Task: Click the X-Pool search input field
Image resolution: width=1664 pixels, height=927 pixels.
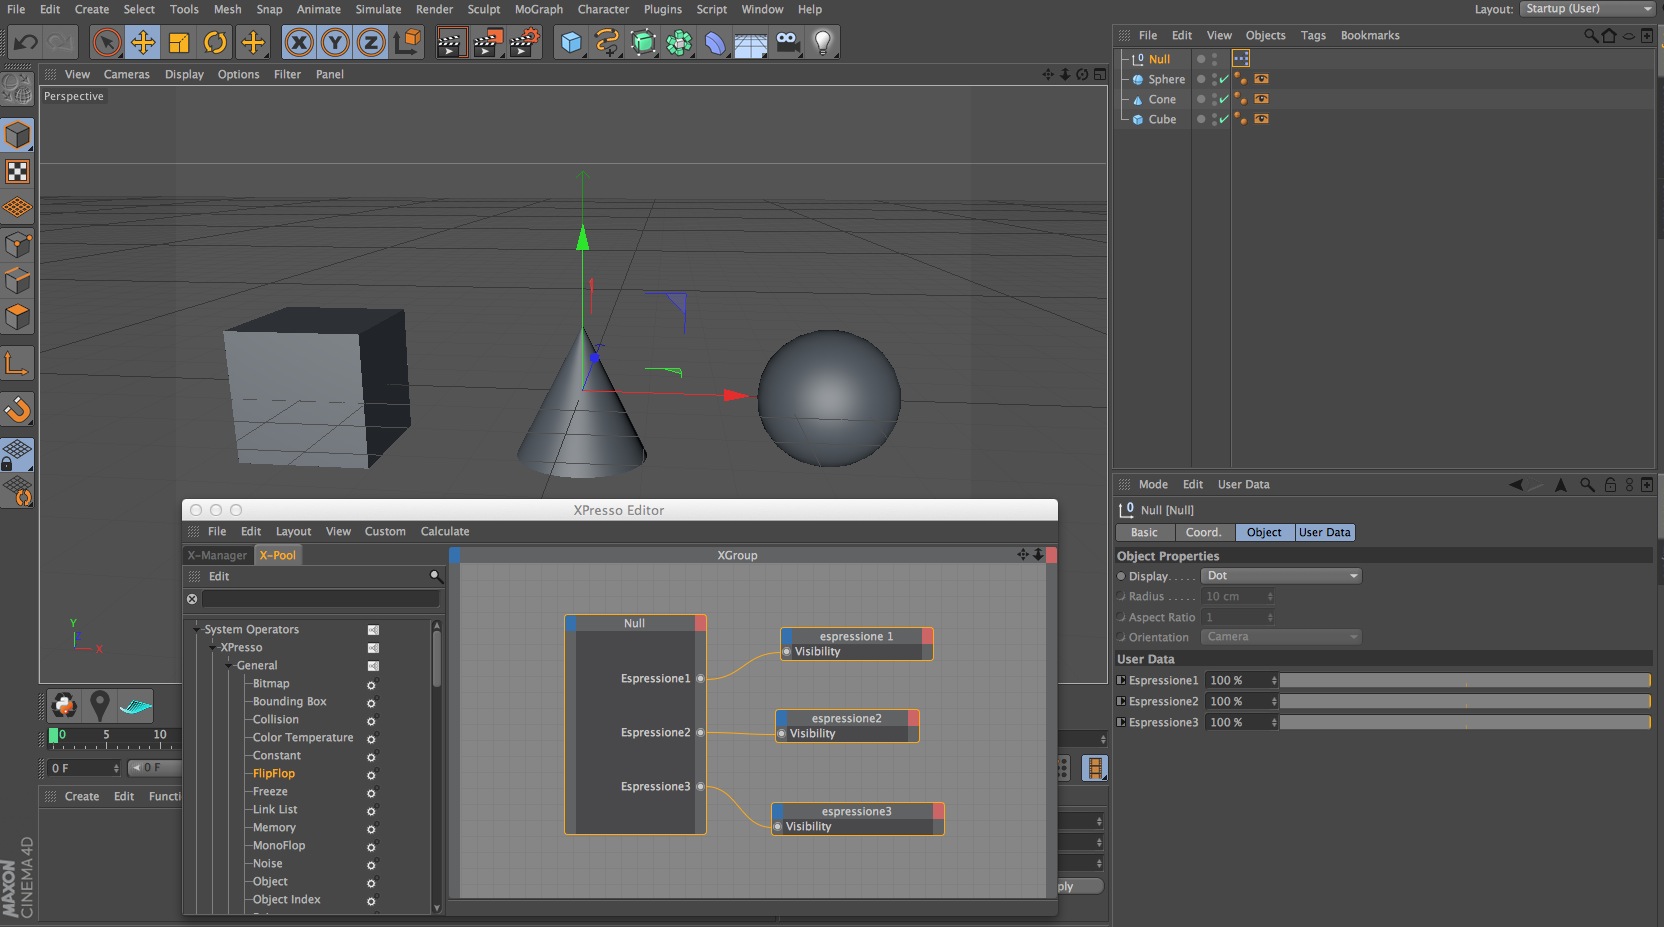Action: coord(320,598)
